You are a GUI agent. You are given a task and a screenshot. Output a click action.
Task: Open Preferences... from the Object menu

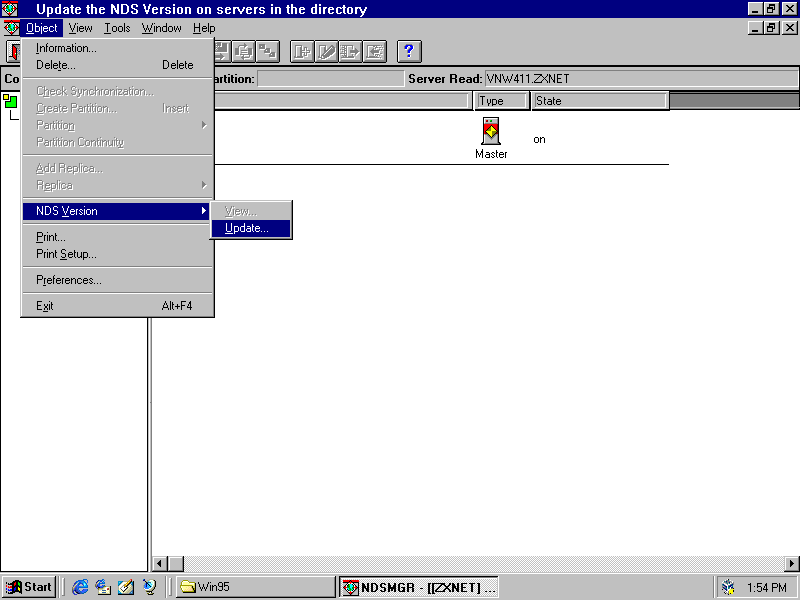(x=117, y=280)
